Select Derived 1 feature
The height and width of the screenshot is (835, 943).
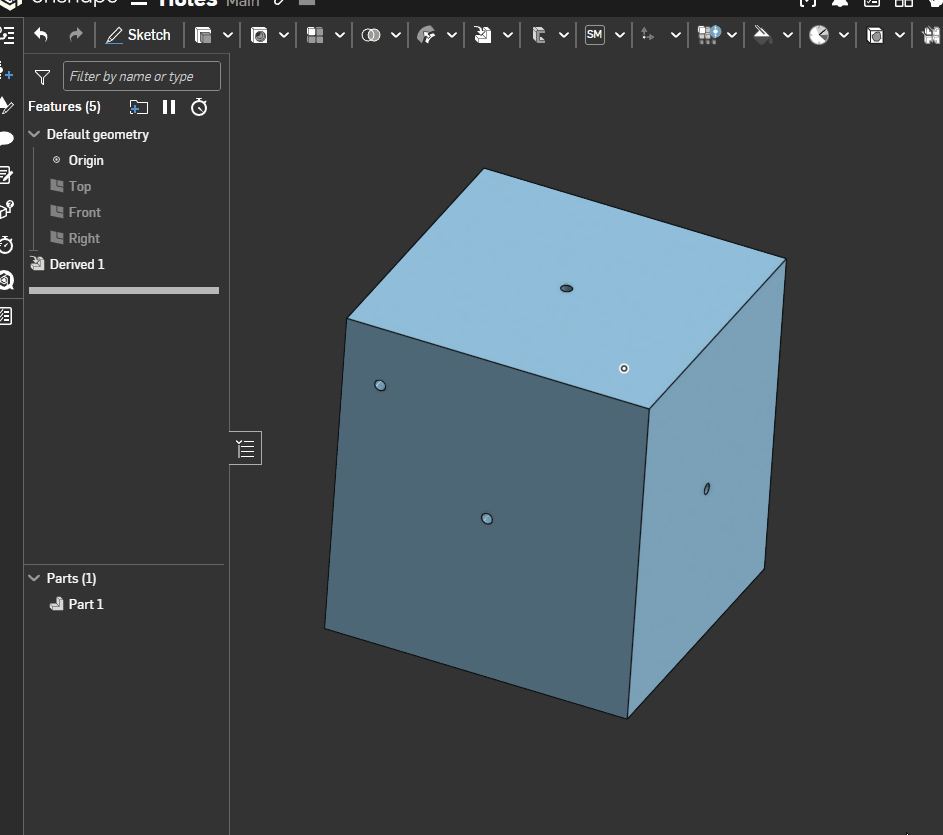77,264
